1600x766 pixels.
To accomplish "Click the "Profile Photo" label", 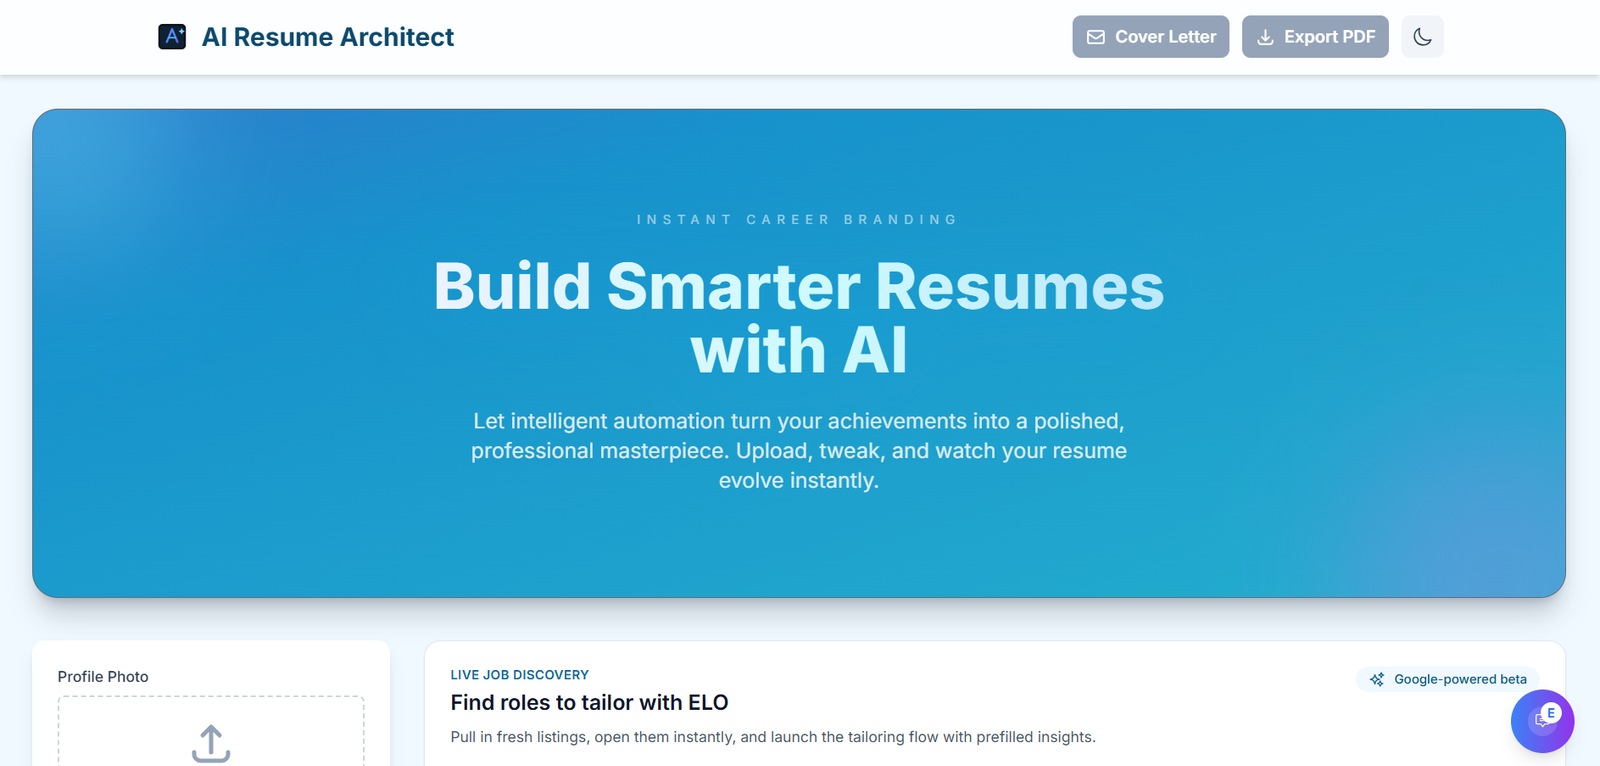I will tap(103, 677).
